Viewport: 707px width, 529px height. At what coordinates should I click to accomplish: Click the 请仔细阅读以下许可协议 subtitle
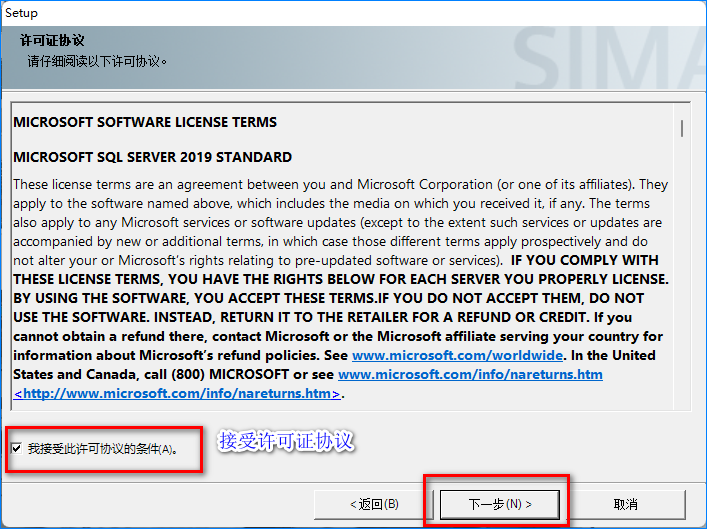point(97,61)
